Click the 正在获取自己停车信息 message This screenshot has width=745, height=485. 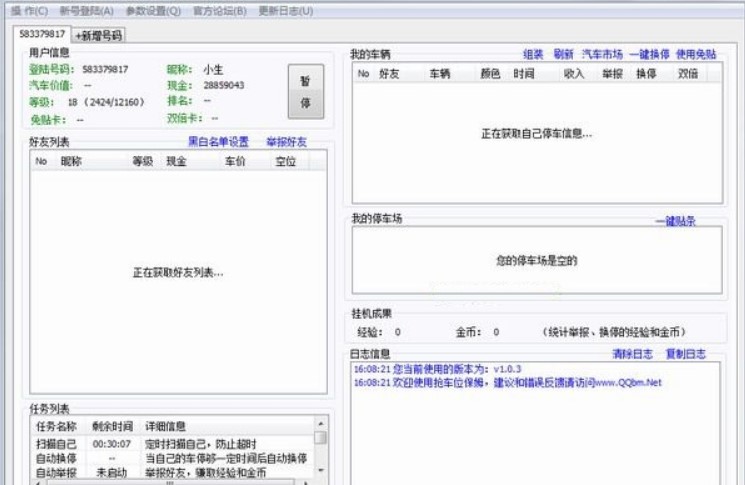537,134
